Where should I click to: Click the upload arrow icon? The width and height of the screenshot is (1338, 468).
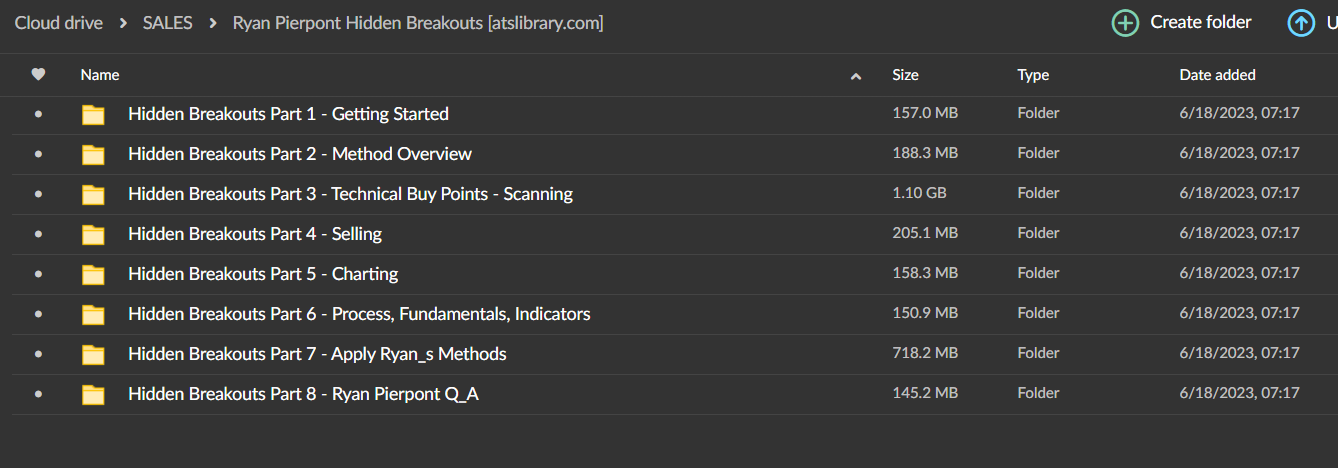point(1301,23)
